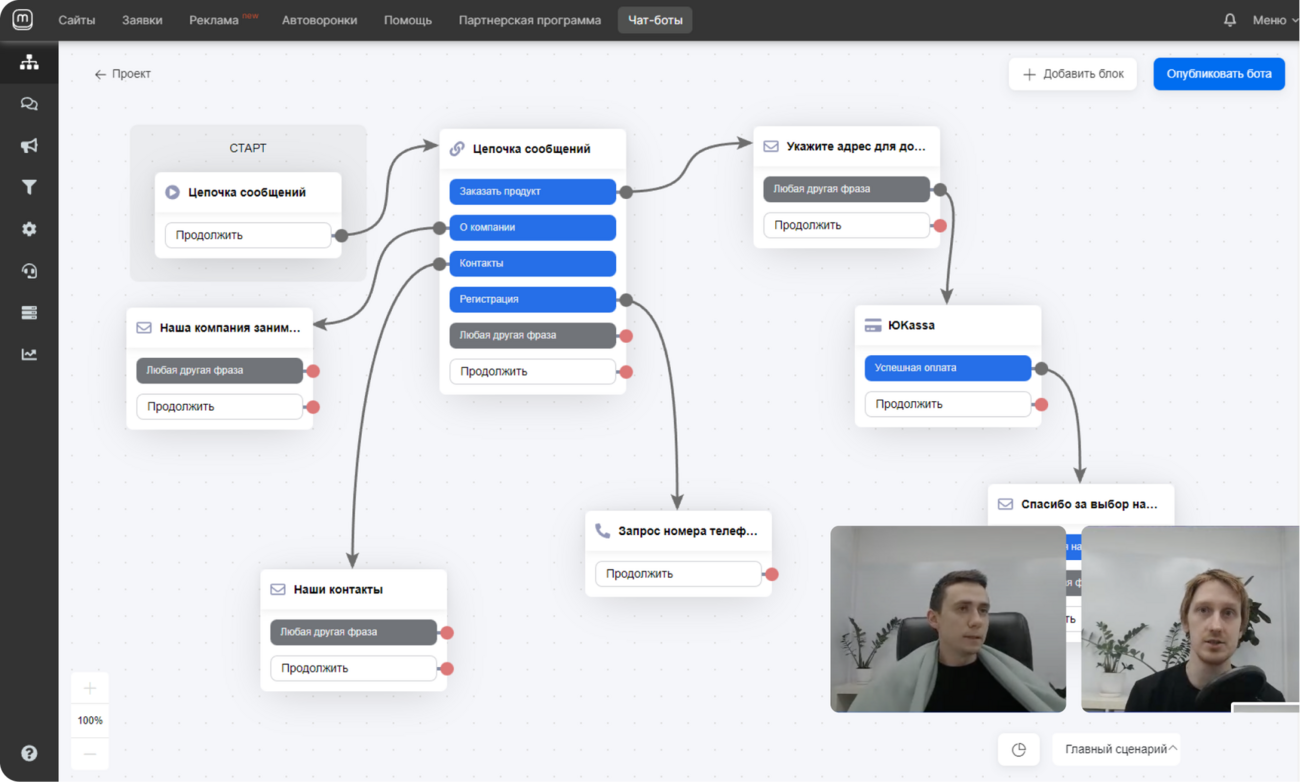Screen dimensions: 1300x782
Task: Click Любая другая фраза in Укажите адрес block
Action: [847, 189]
